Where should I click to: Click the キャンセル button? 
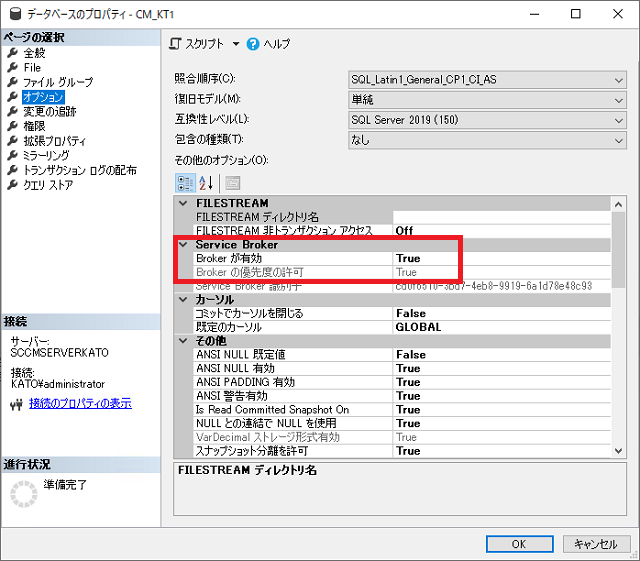[595, 544]
